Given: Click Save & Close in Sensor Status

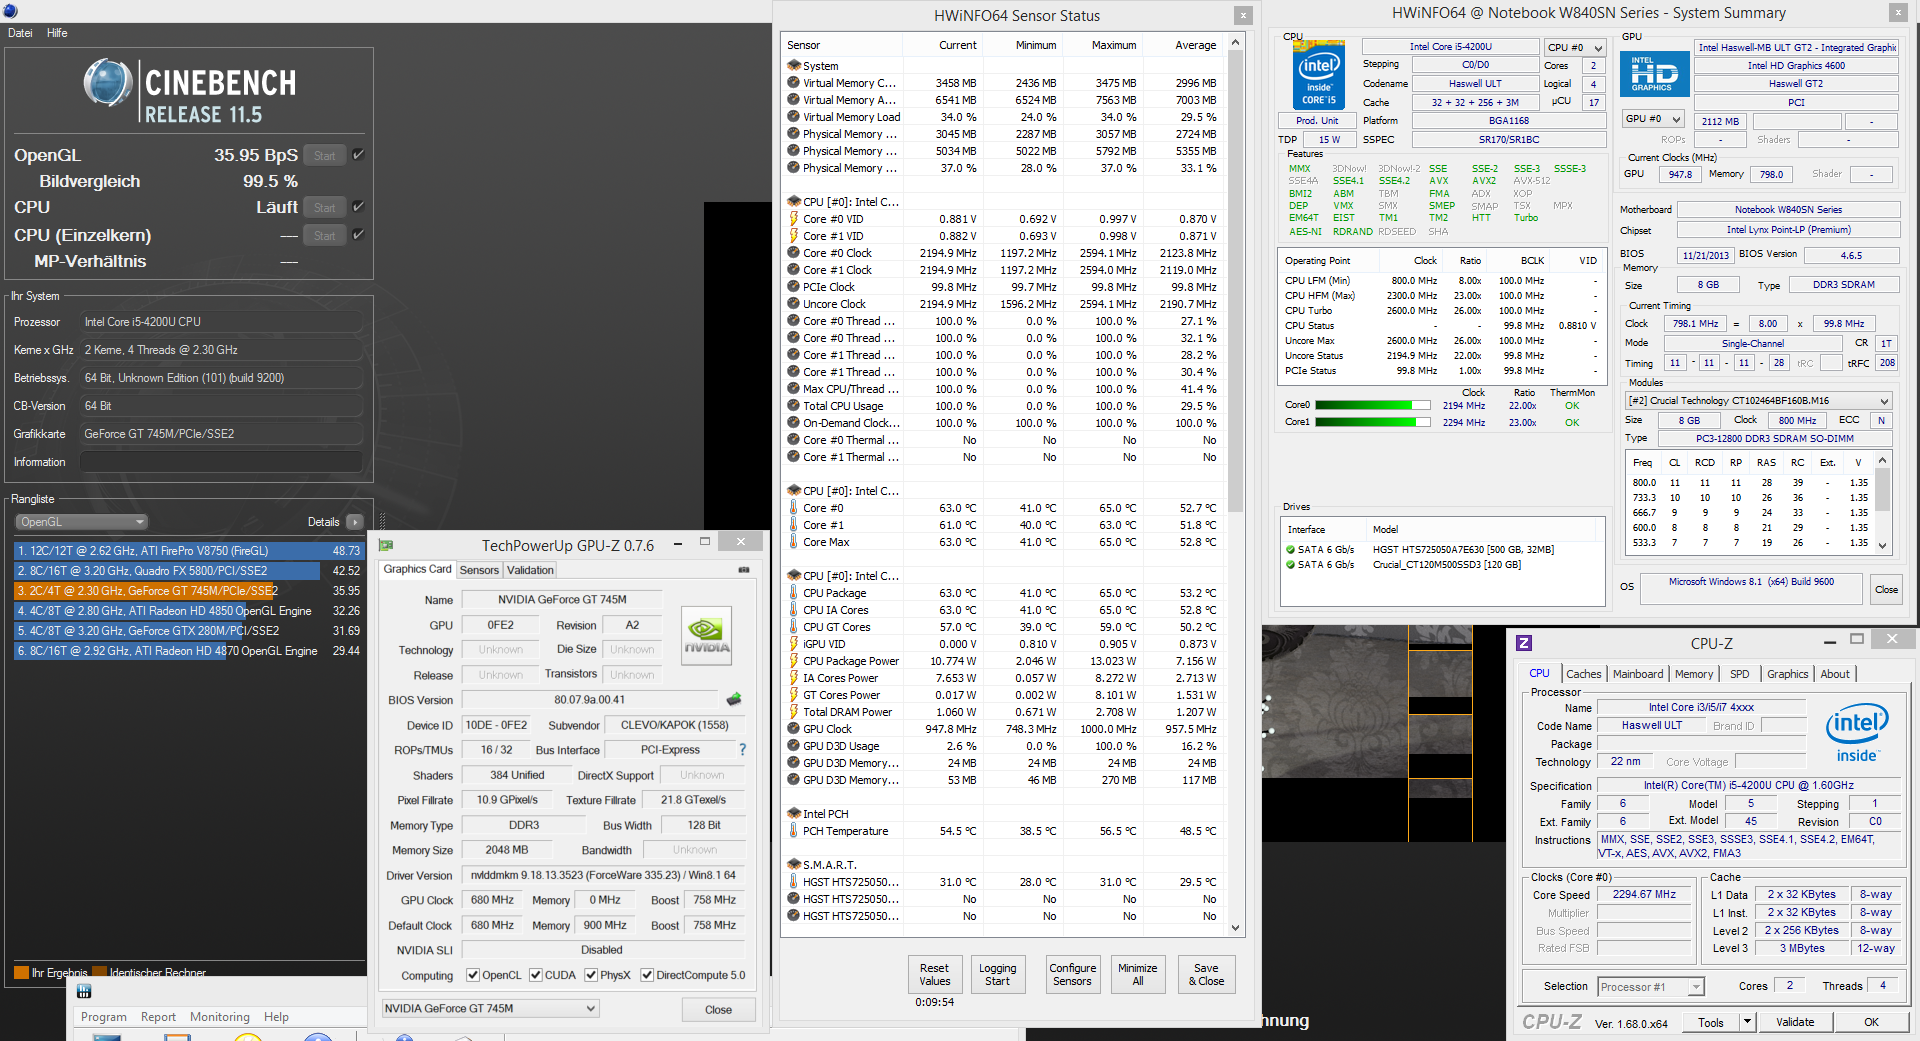Looking at the screenshot, I should coord(1206,975).
